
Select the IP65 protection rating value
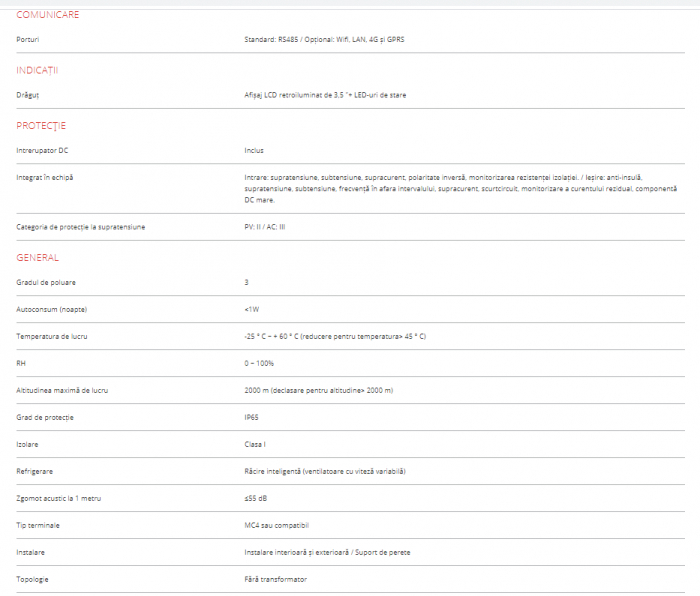coord(253,417)
